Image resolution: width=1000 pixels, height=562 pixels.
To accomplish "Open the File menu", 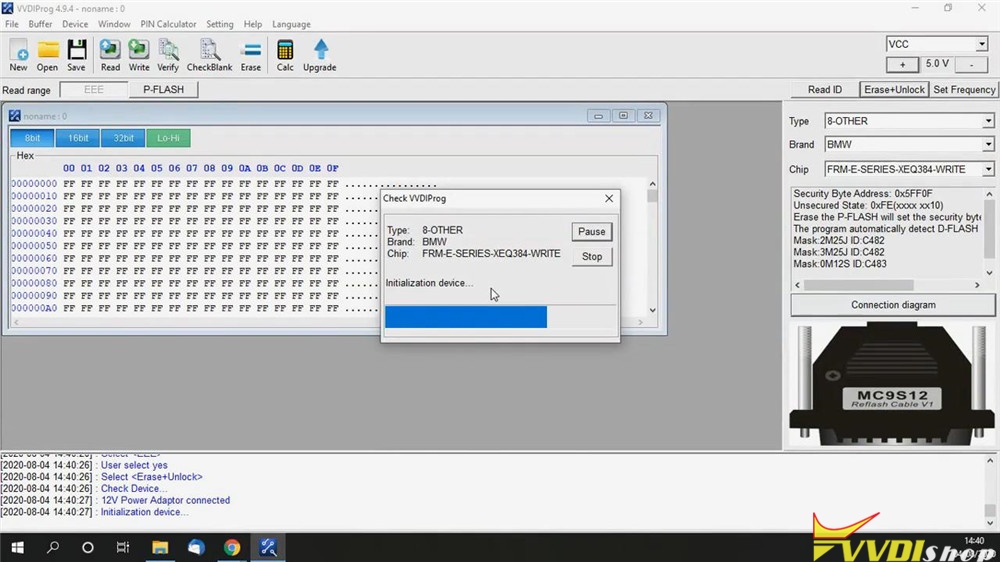I will (x=11, y=24).
